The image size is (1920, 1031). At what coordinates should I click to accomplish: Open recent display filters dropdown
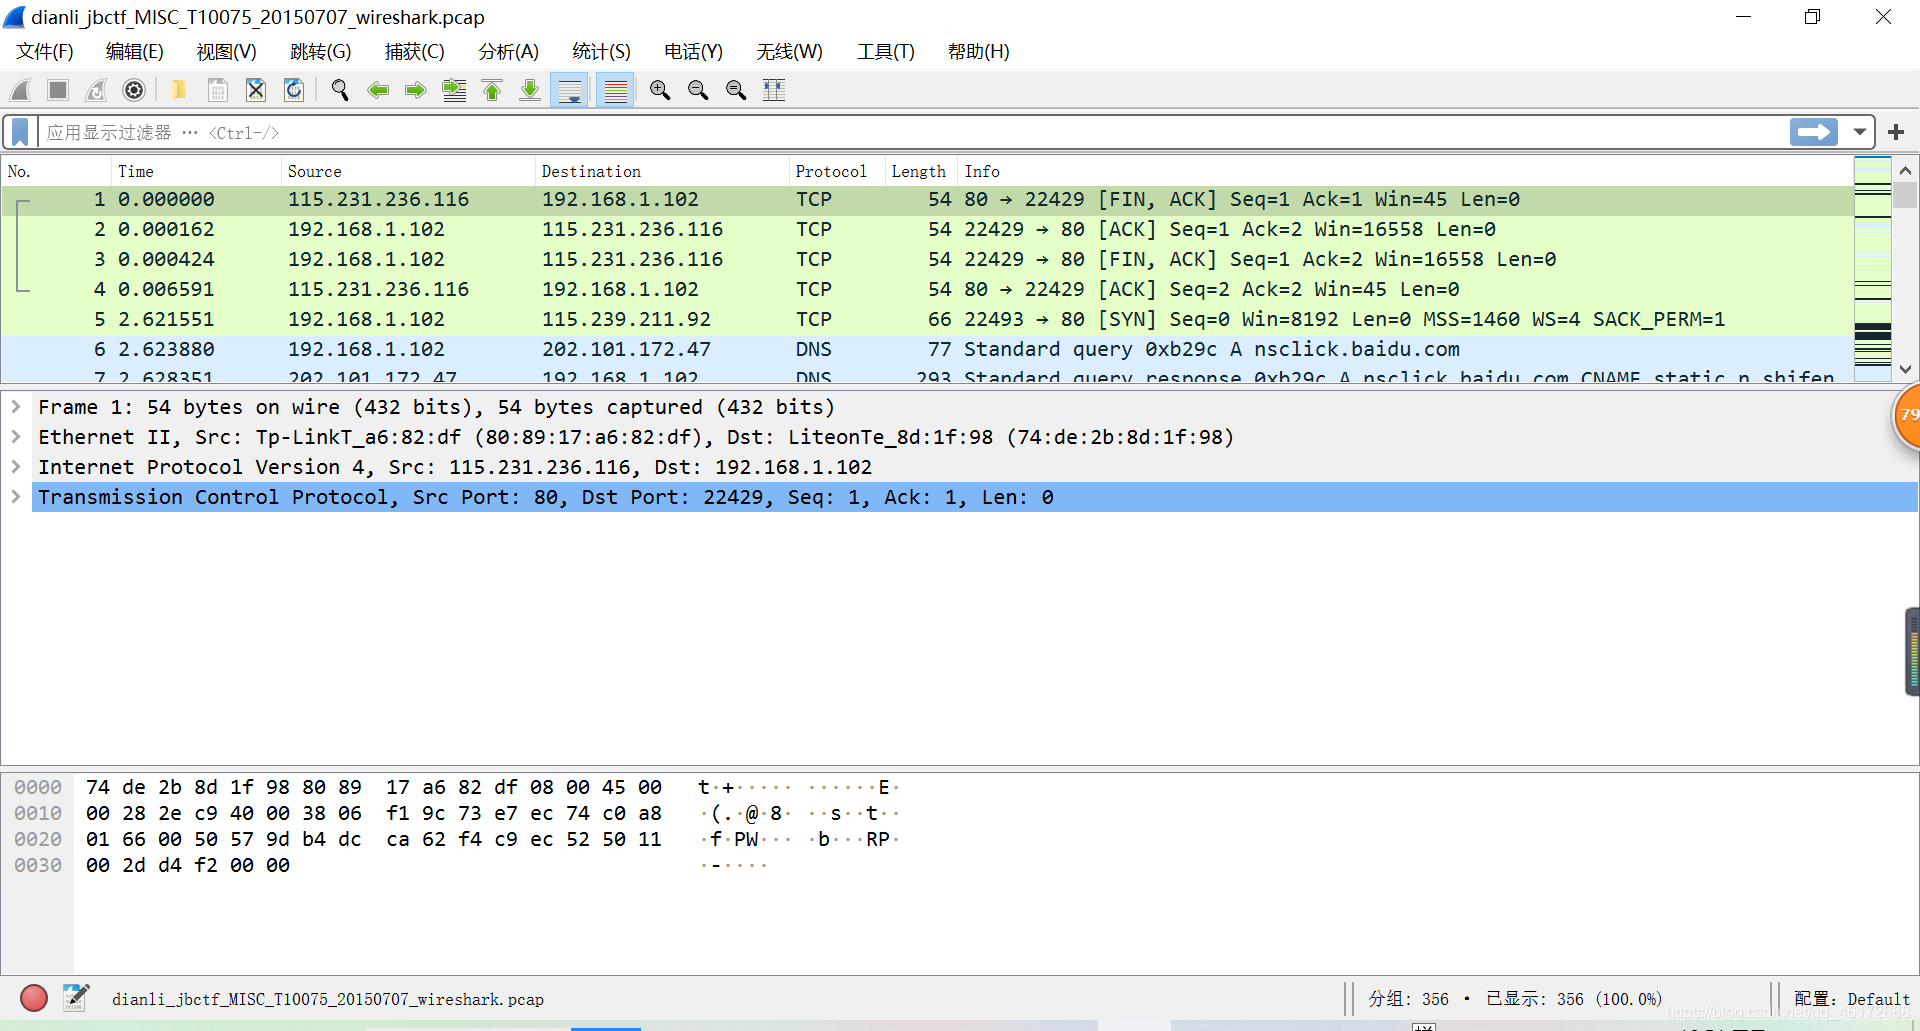coord(1860,132)
